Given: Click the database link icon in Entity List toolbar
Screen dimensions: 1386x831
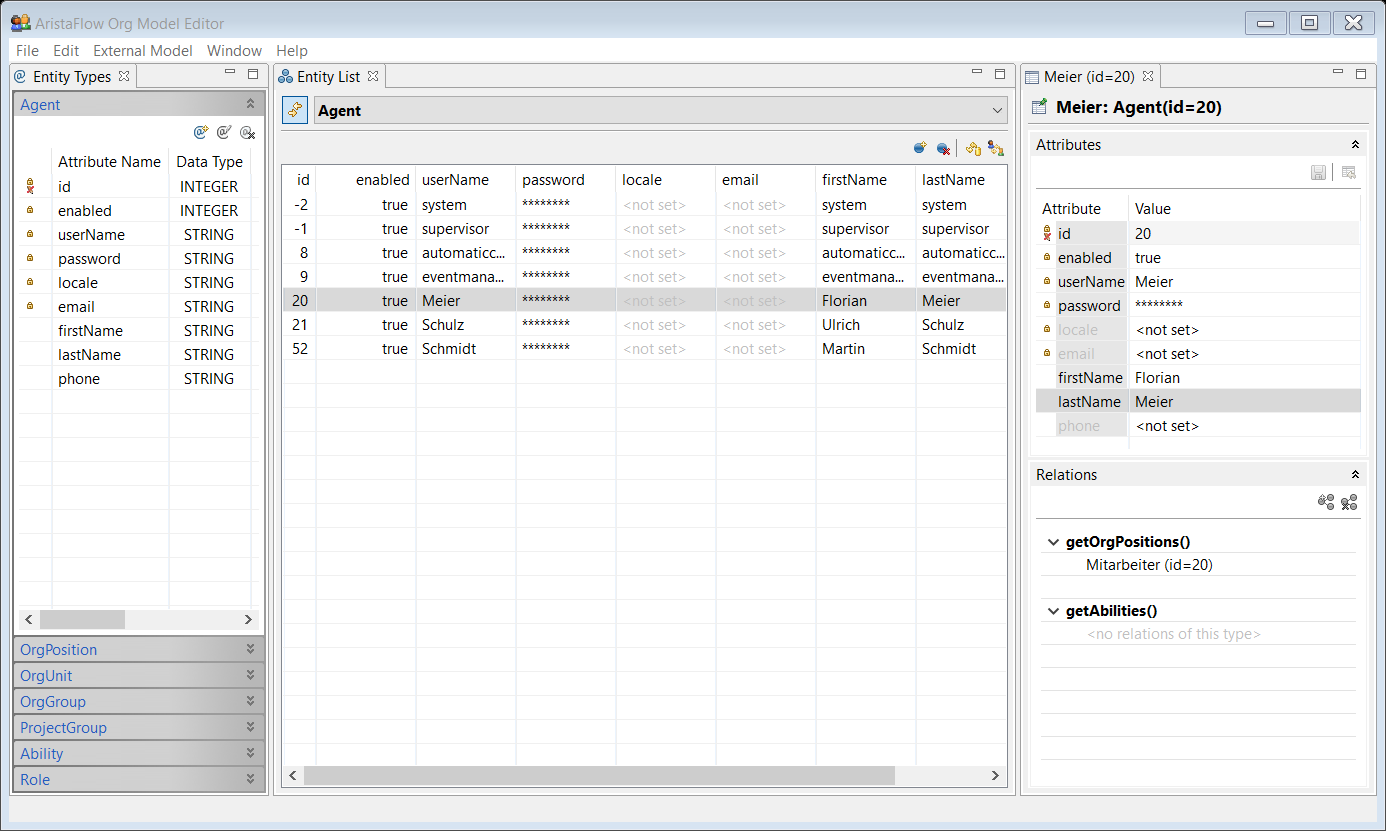Looking at the screenshot, I should [x=973, y=148].
